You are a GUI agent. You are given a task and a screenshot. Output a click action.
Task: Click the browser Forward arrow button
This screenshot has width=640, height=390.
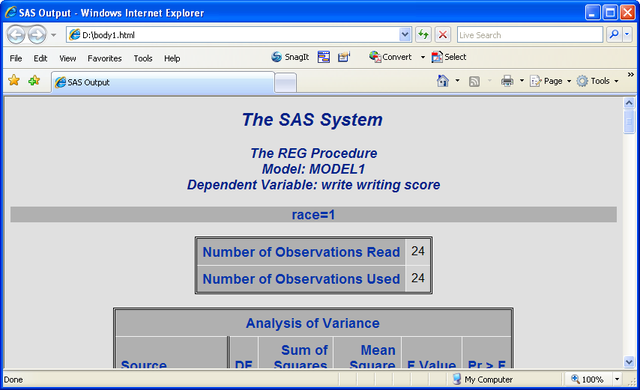pyautogui.click(x=37, y=35)
